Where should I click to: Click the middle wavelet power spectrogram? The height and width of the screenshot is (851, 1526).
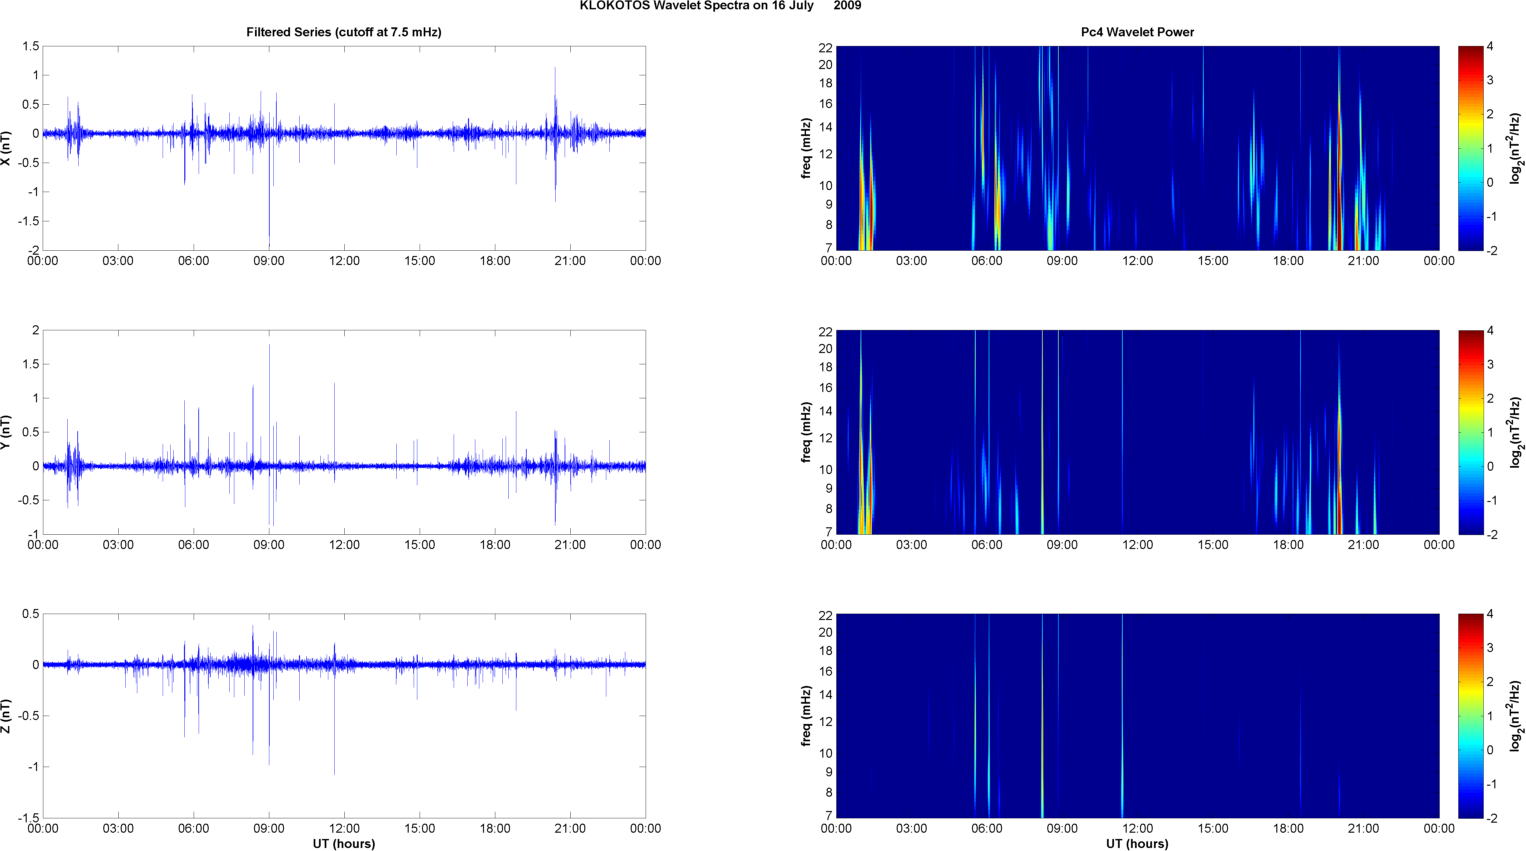click(x=1137, y=432)
